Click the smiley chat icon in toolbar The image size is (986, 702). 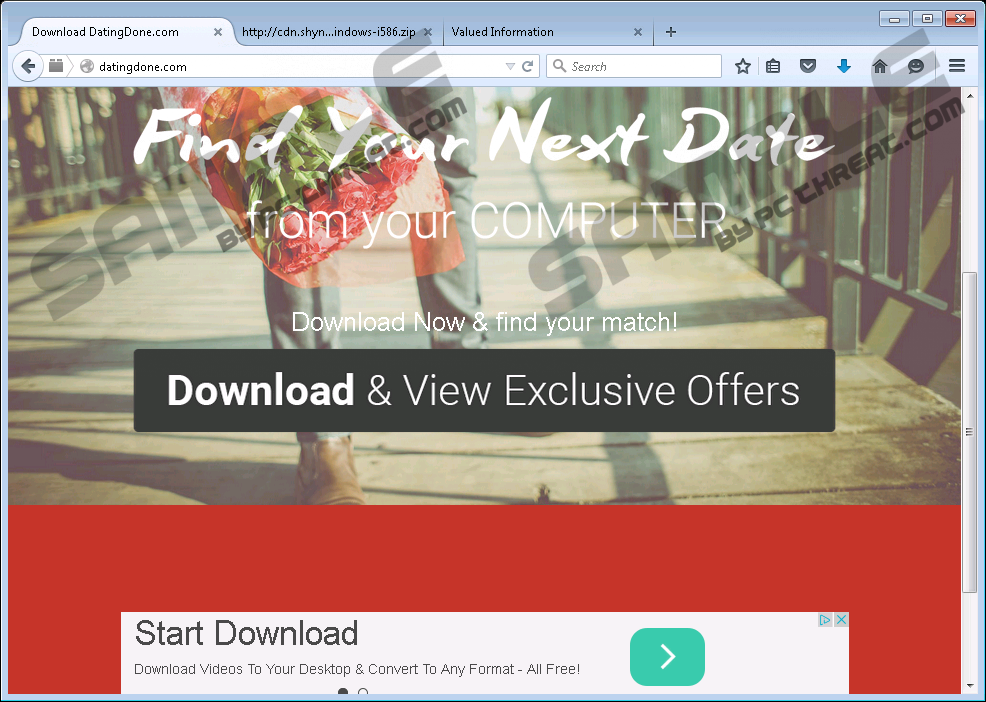916,67
